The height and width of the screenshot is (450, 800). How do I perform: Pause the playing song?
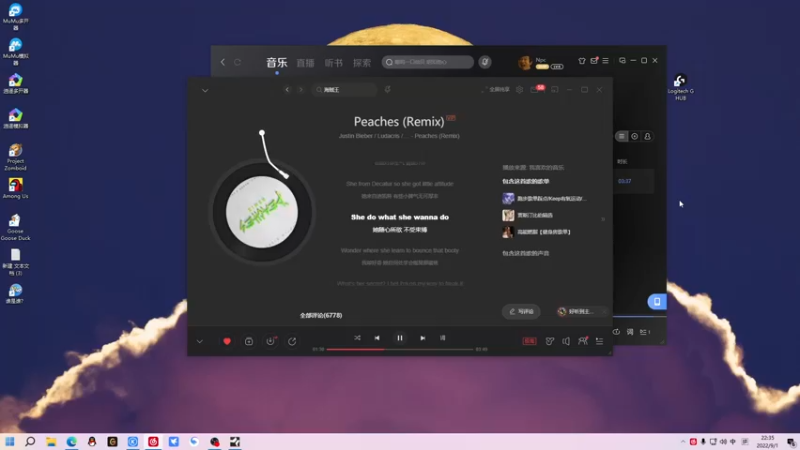coord(400,338)
